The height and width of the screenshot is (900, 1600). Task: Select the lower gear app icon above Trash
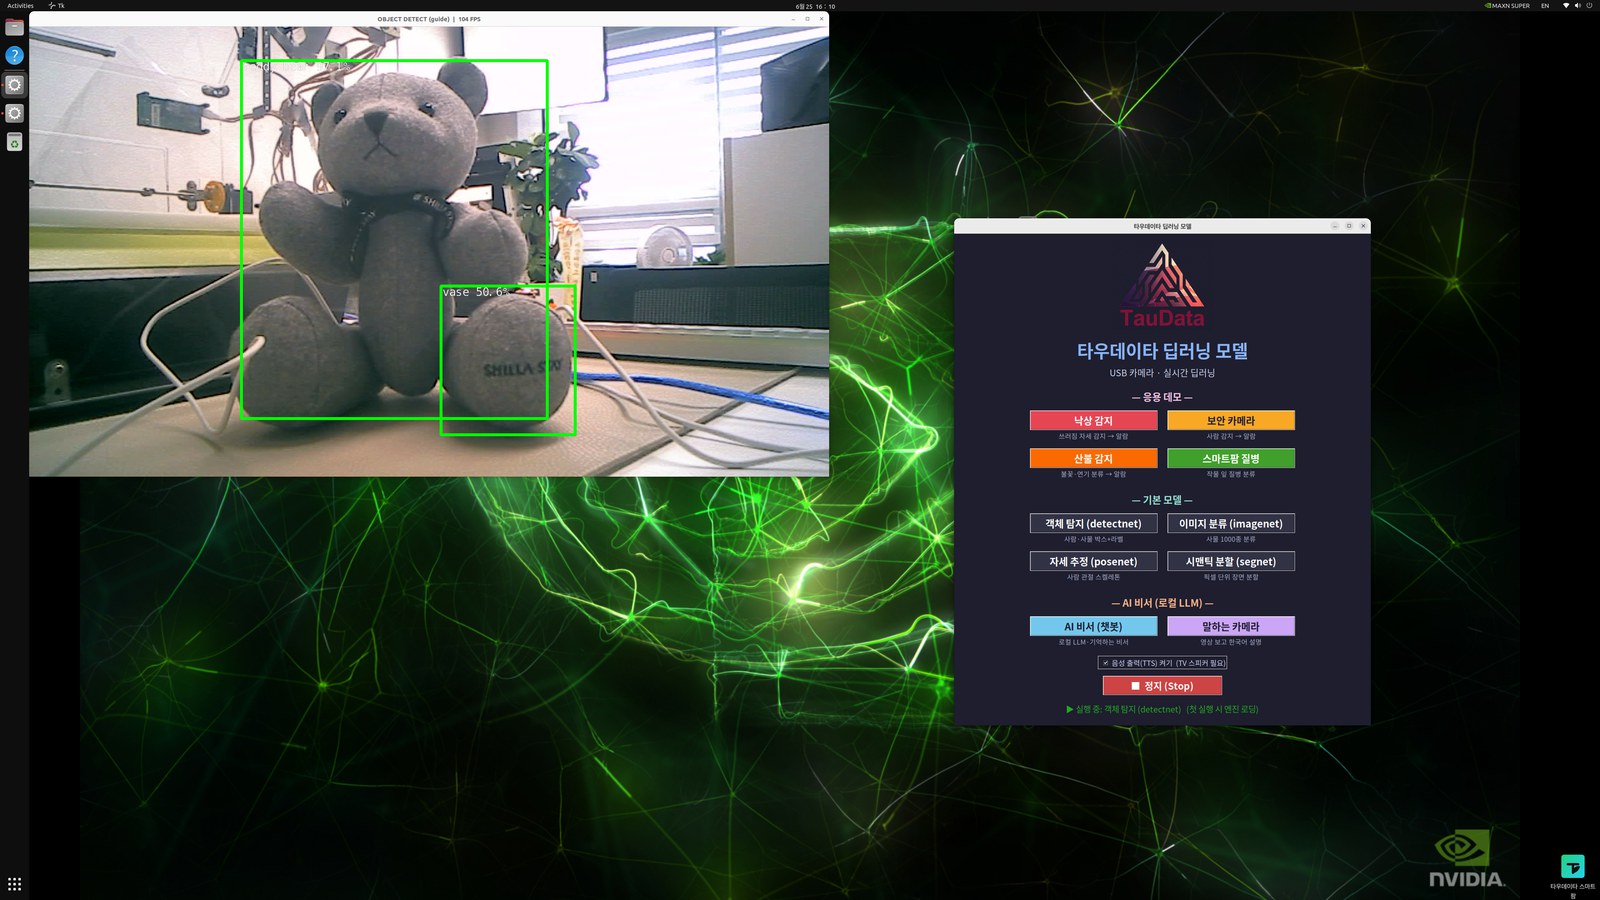click(x=14, y=113)
